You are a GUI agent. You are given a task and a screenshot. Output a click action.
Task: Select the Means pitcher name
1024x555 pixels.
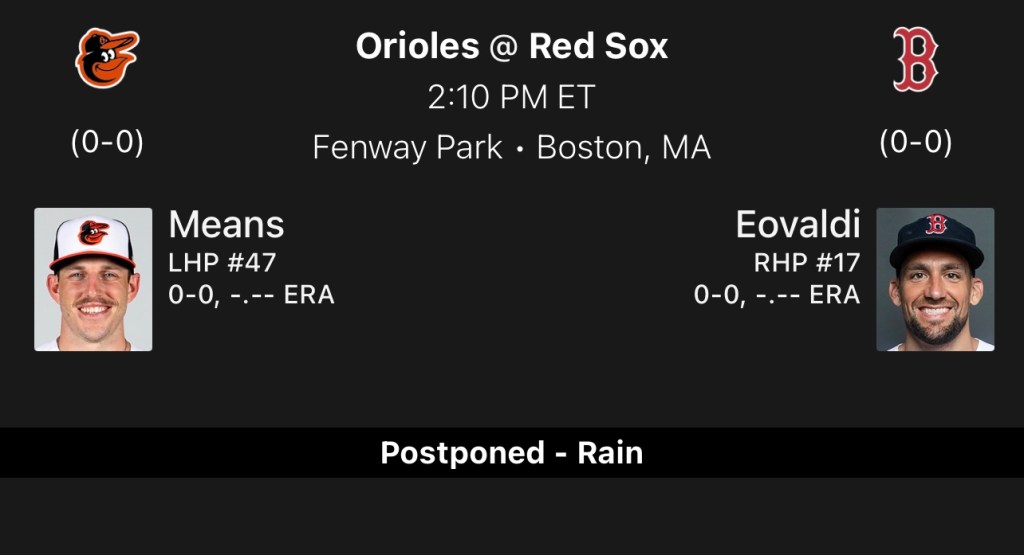(x=226, y=225)
